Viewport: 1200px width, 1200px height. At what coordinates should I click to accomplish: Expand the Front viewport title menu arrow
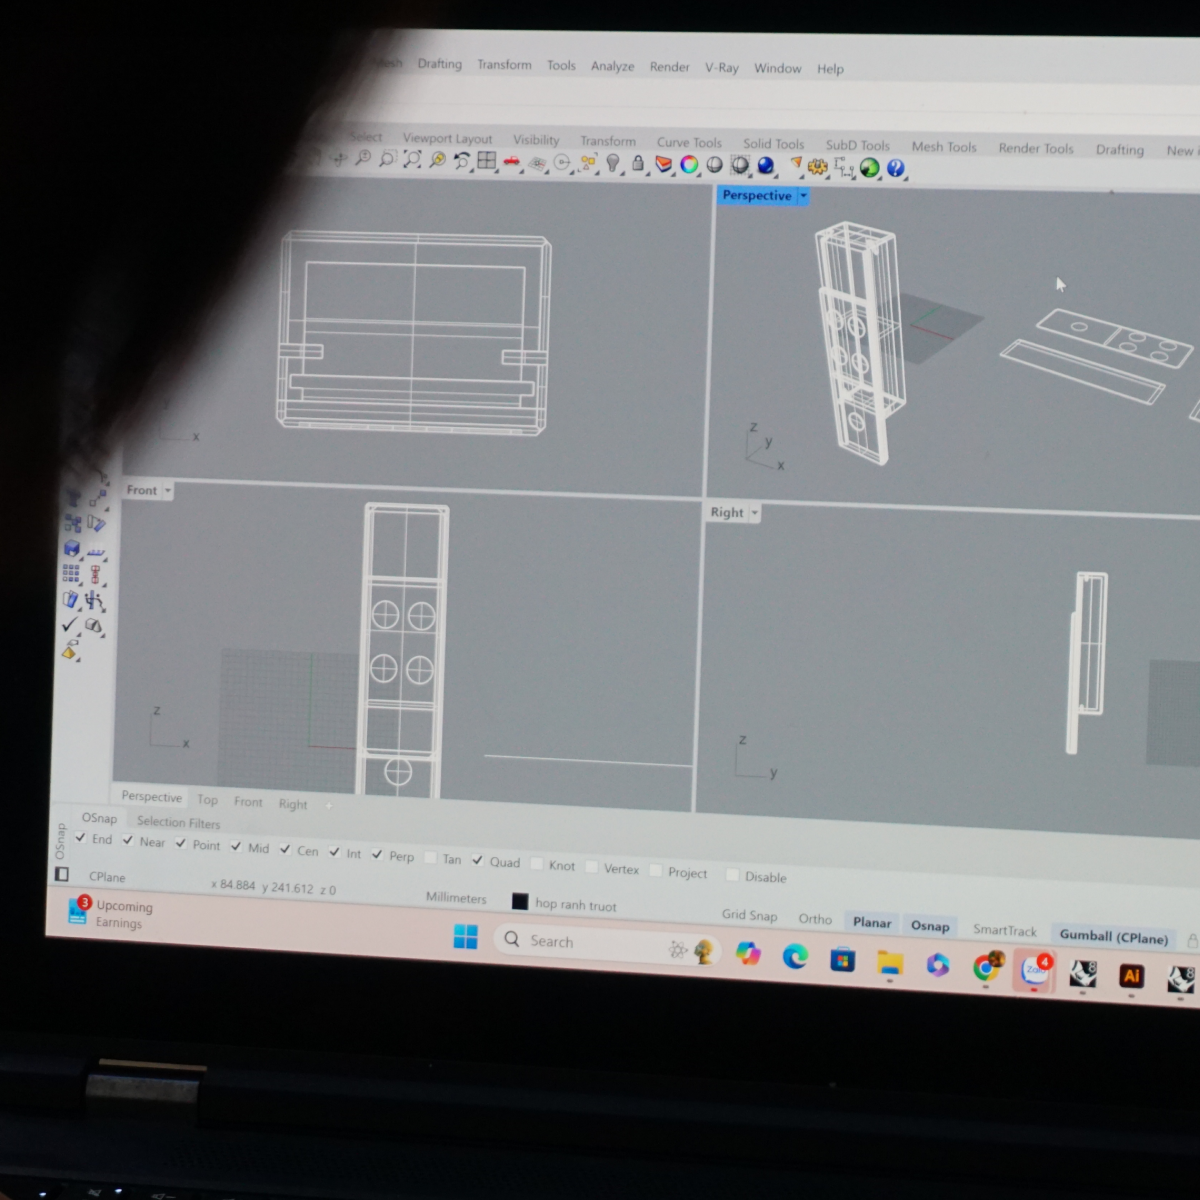pyautogui.click(x=168, y=491)
